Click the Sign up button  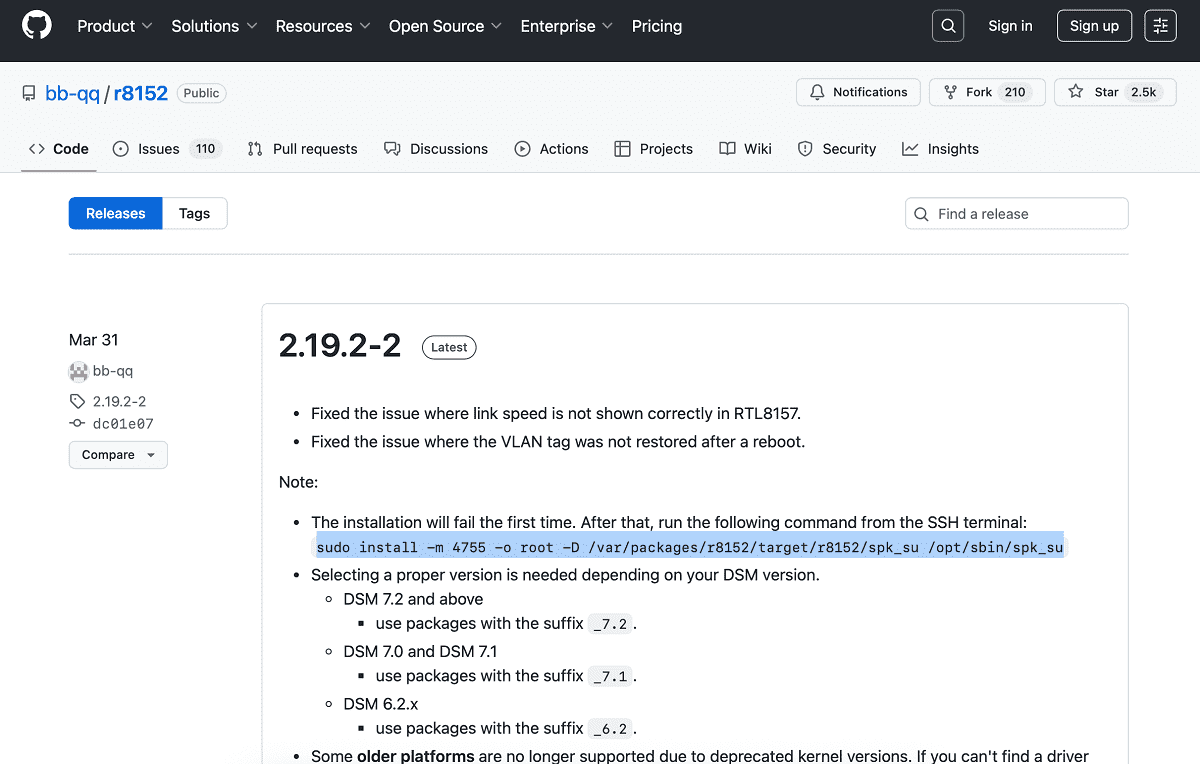coord(1094,26)
